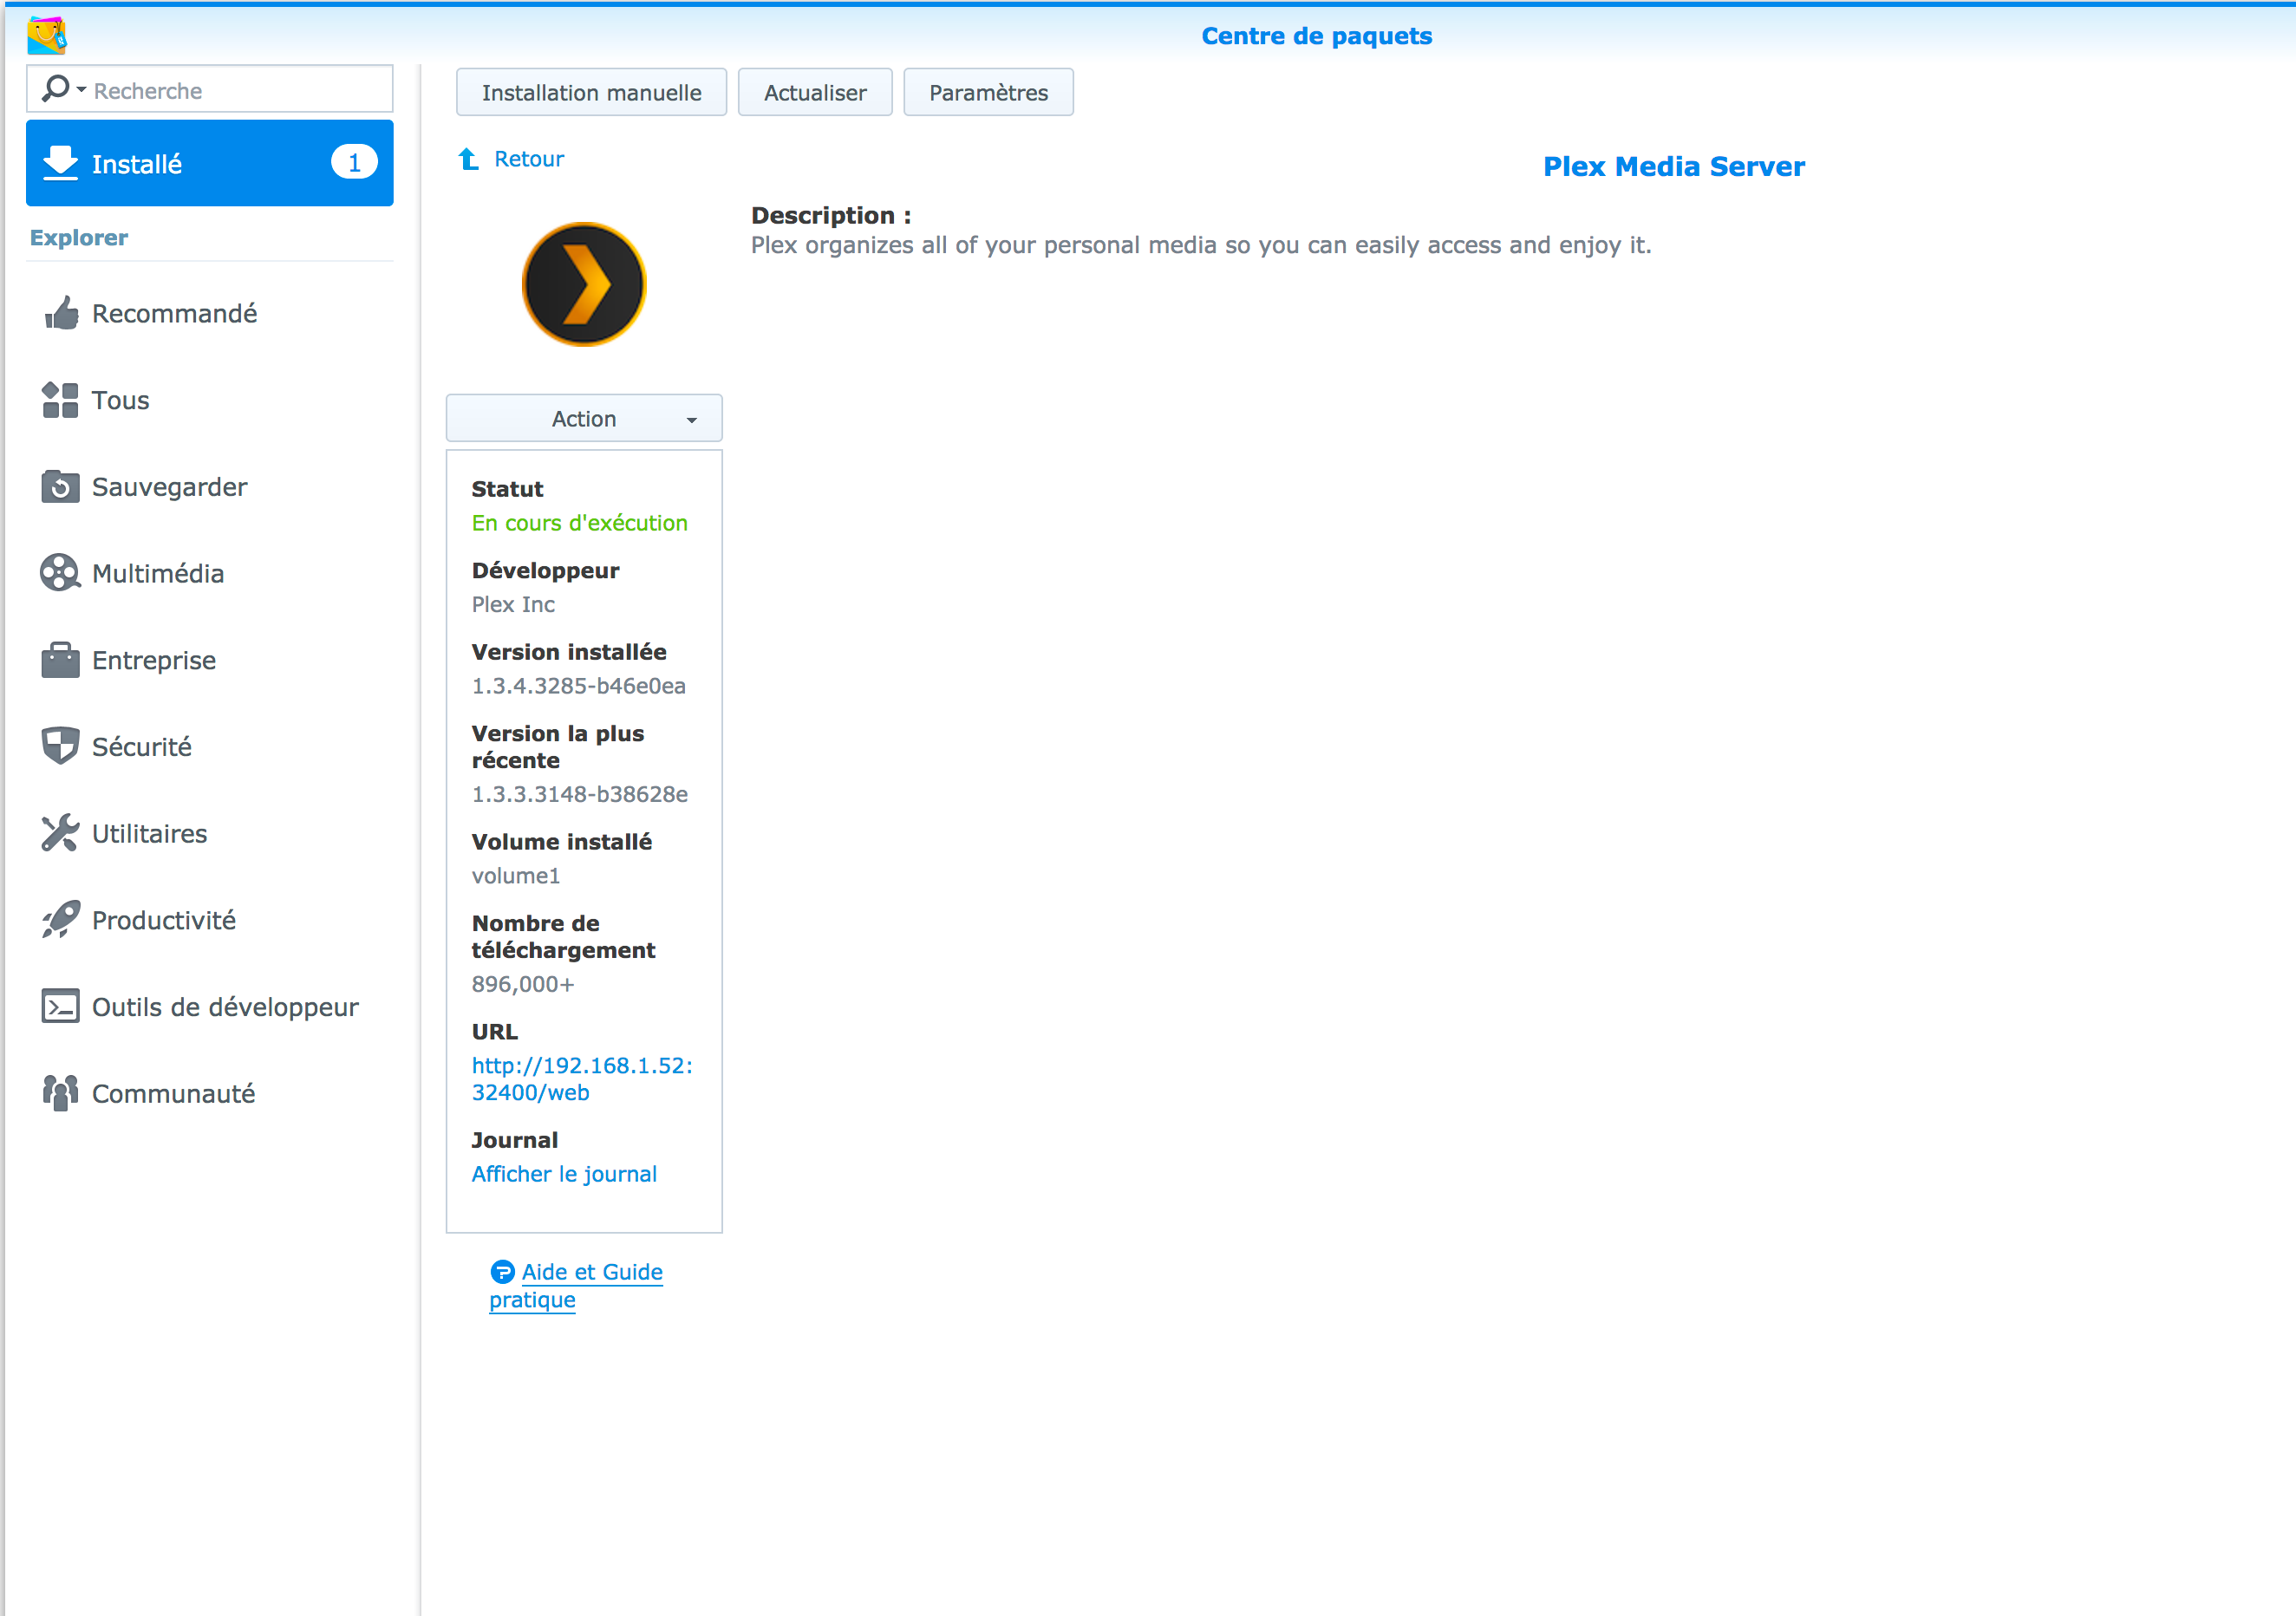Screen dimensions: 2296x1616
Task: Click the Recommandé thumbs-up icon
Action: 61,313
